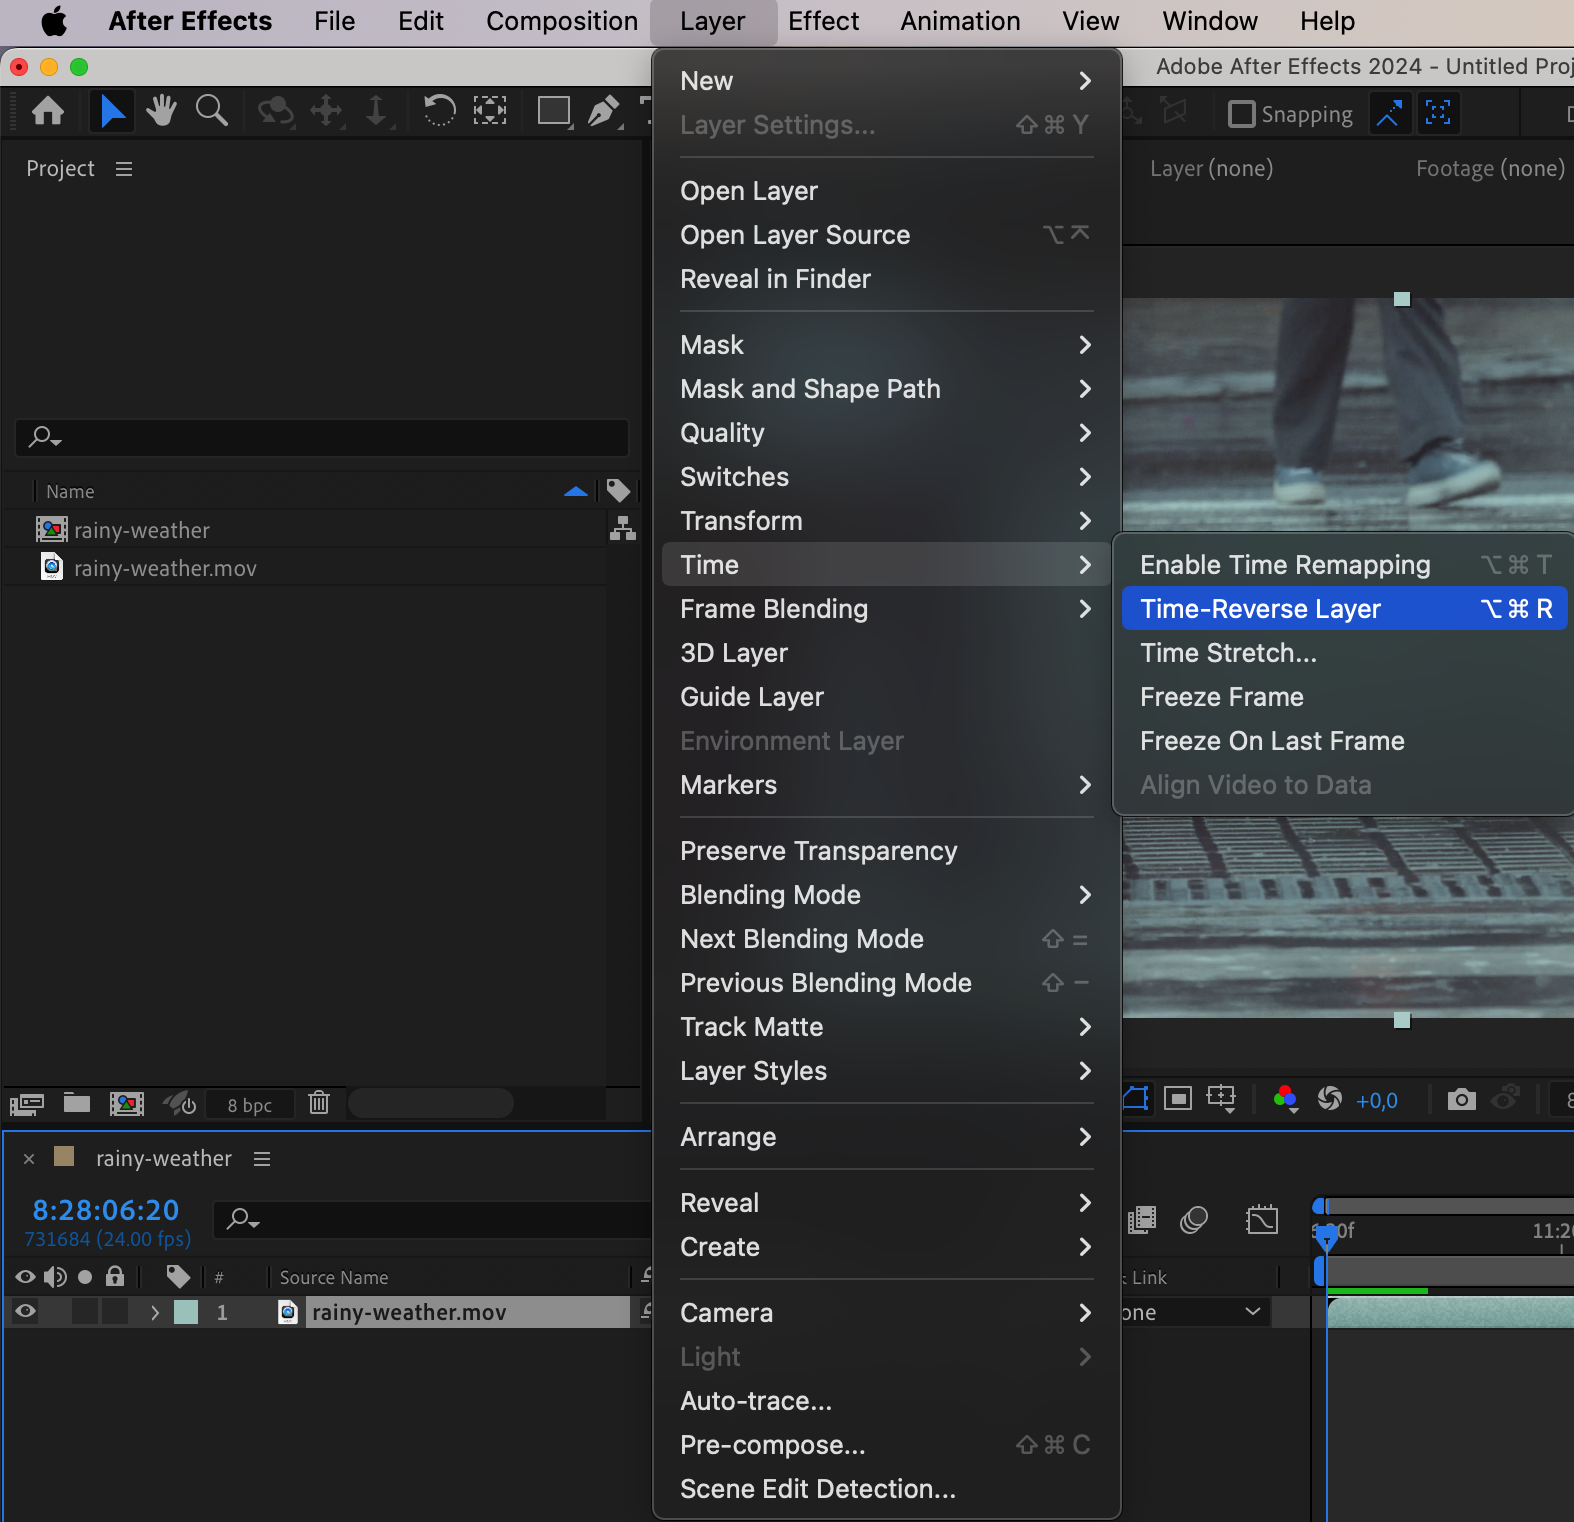This screenshot has width=1574, height=1522.
Task: Open the Project panel menu
Action: pos(124,169)
